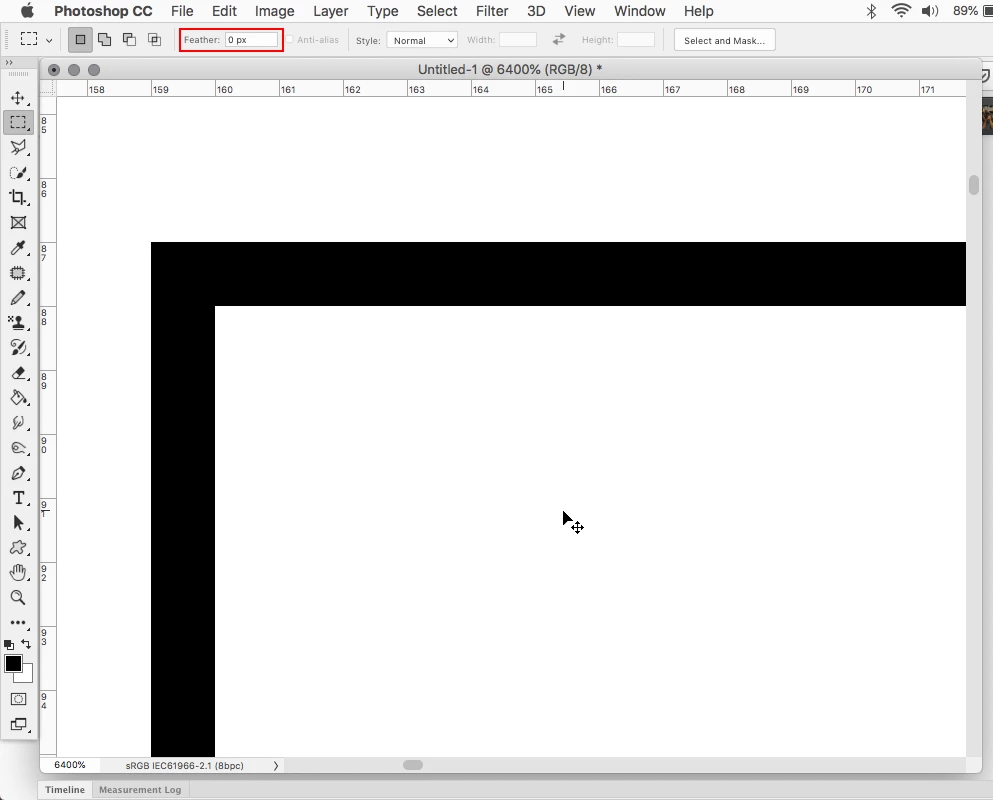Swap foreground and background colors

(x=26, y=644)
